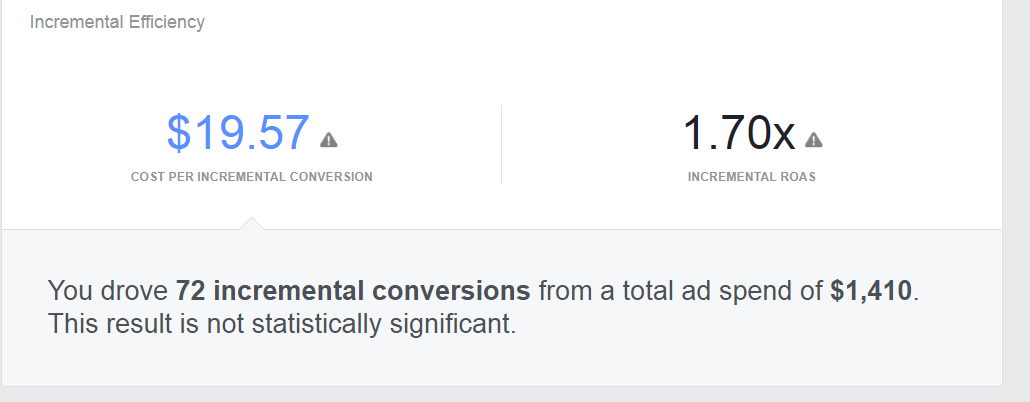Viewport: 1030px width, 402px height.
Task: Click the small caret pointer above the summary box
Action: click(251, 222)
